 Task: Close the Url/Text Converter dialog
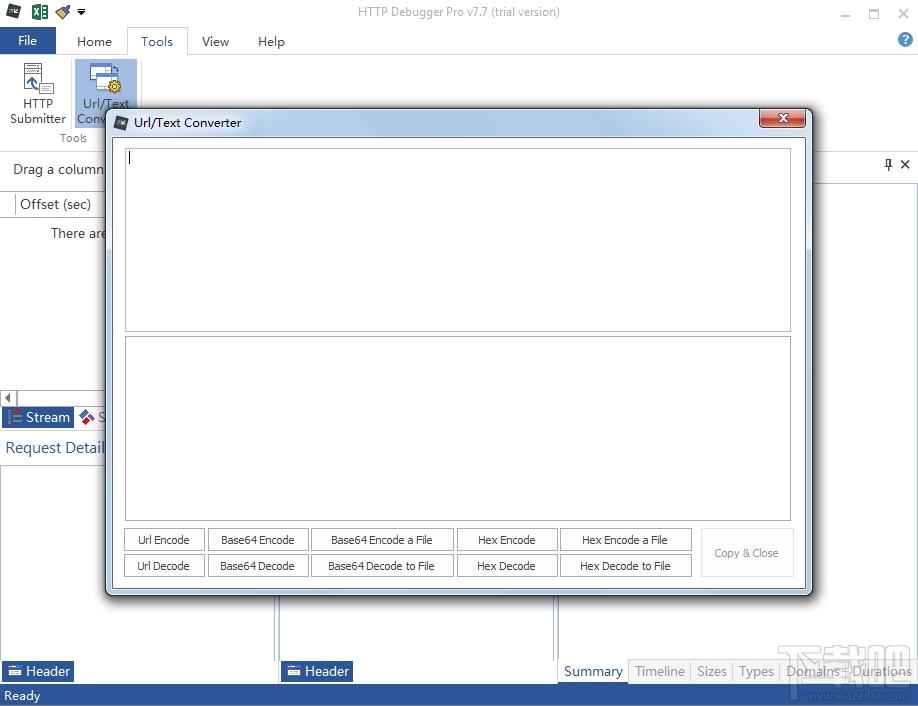(782, 118)
